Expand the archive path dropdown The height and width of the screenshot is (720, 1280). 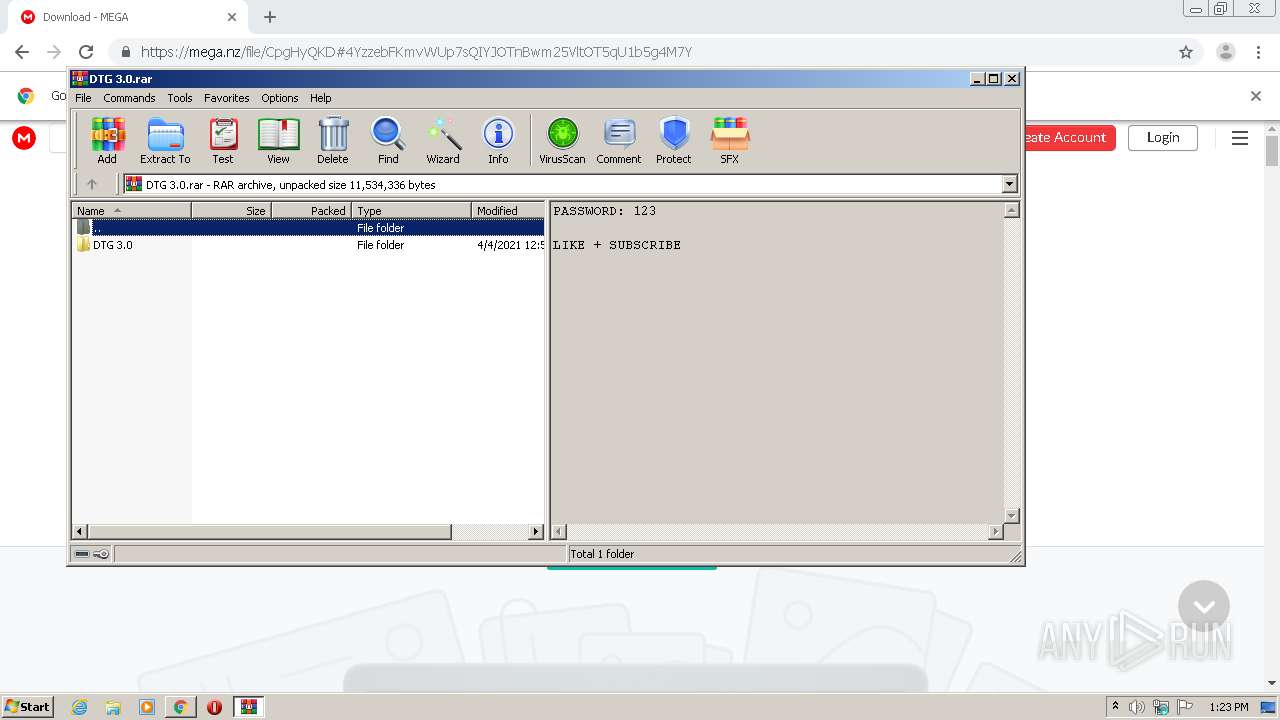click(1009, 184)
